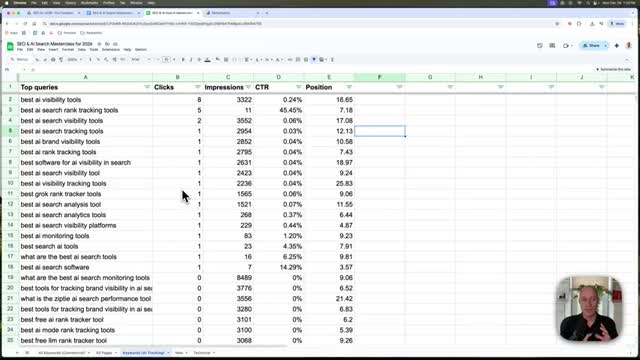This screenshot has width=640, height=360.
Task: Open the Google account avatar
Action: 629,46
